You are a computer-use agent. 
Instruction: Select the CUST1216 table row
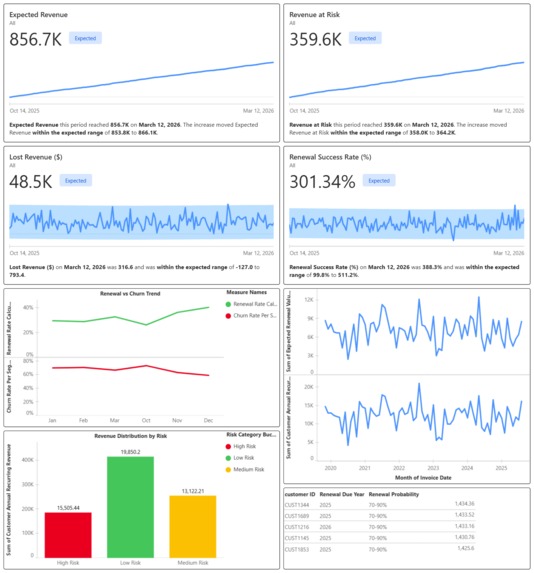point(379,527)
